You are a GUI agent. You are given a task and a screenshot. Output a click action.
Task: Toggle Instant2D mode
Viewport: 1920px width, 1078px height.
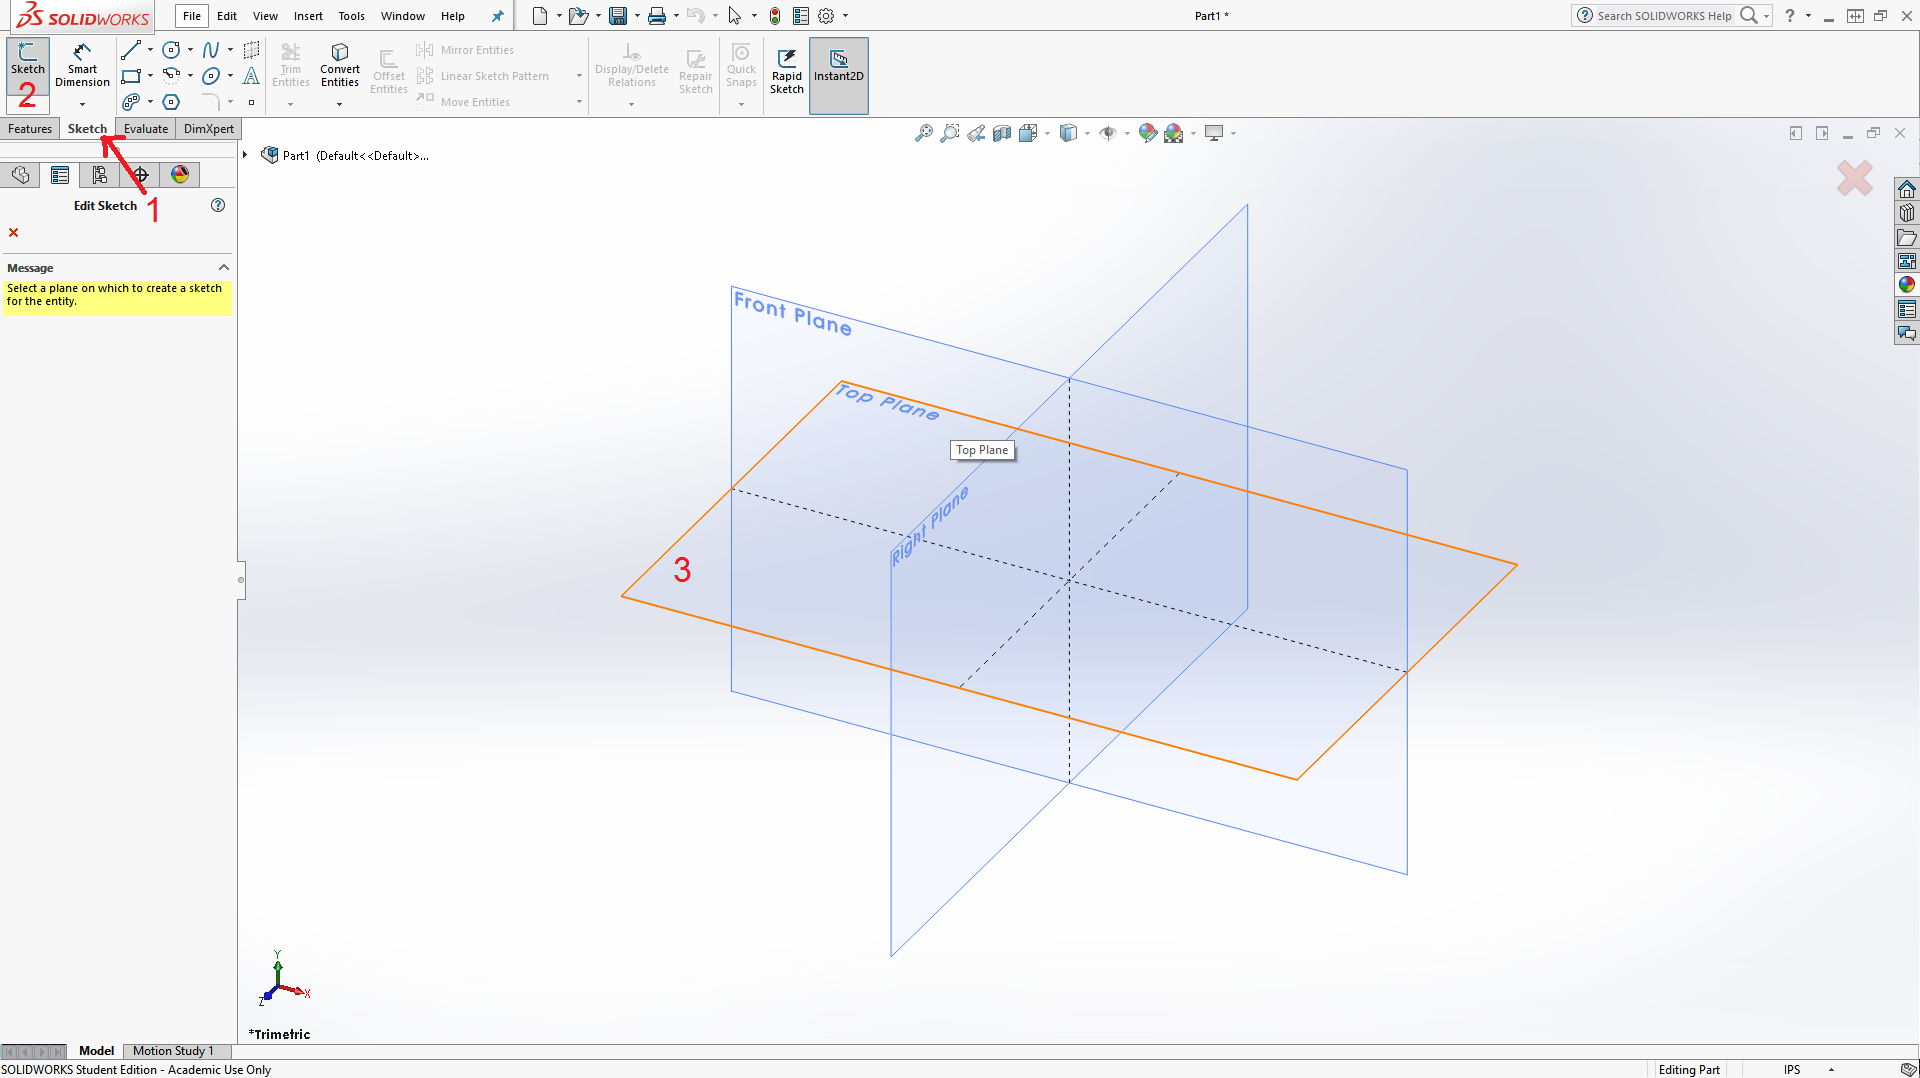pos(838,75)
